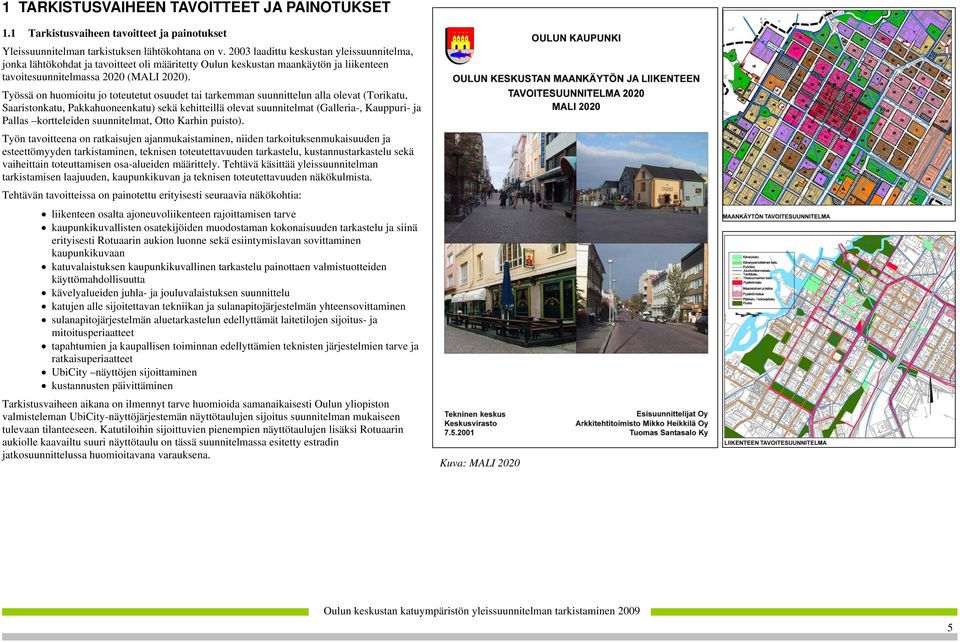The height and width of the screenshot is (642, 960).
Task: Click 'Keskusvirasto' on the cover
Action: (471, 424)
